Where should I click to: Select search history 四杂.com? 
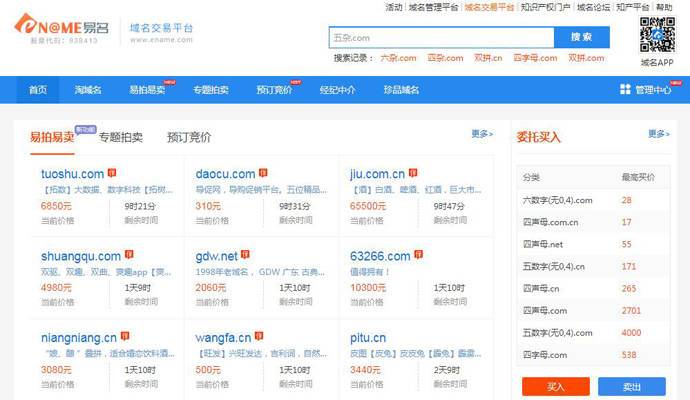(445, 58)
